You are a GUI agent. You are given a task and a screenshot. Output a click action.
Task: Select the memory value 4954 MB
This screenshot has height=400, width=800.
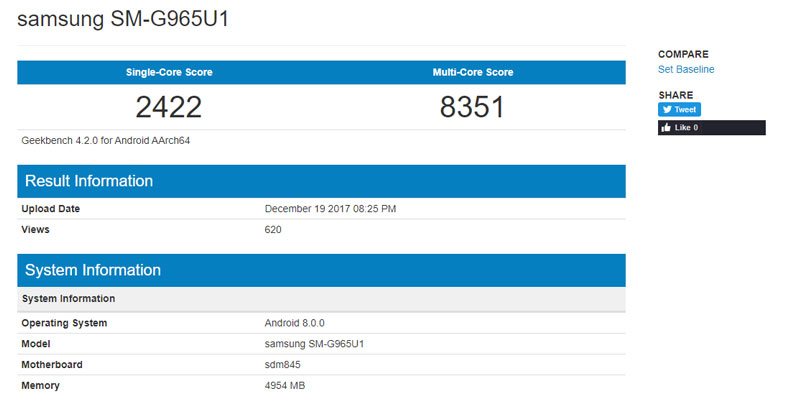(x=285, y=386)
